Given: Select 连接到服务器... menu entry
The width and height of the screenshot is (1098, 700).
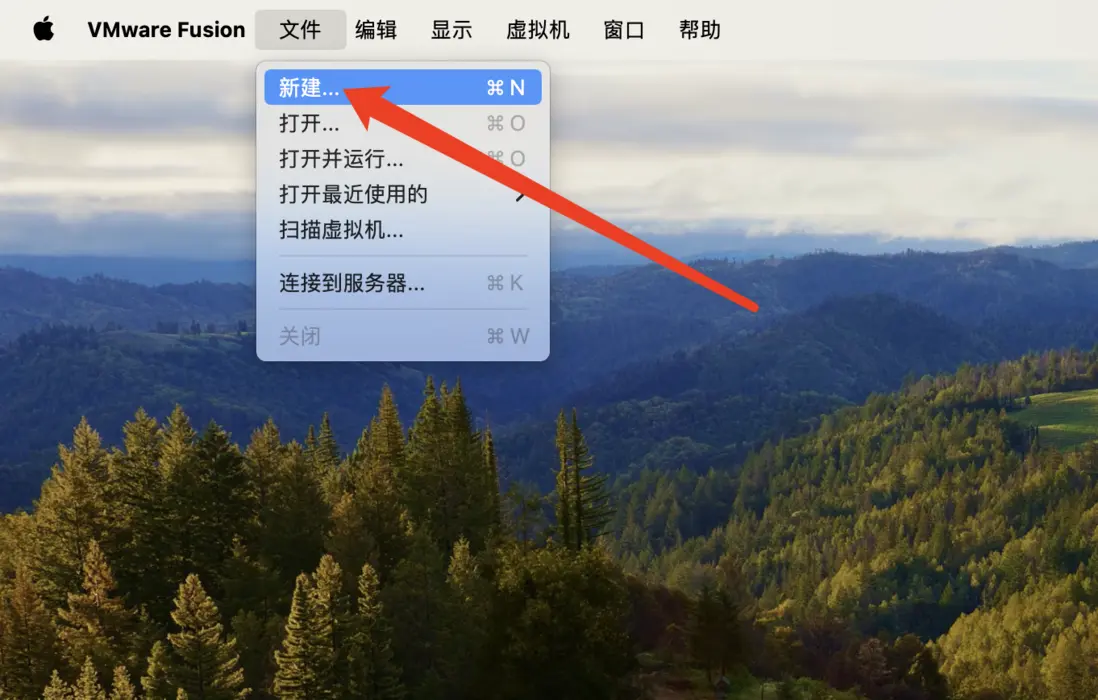Looking at the screenshot, I should click(x=403, y=283).
